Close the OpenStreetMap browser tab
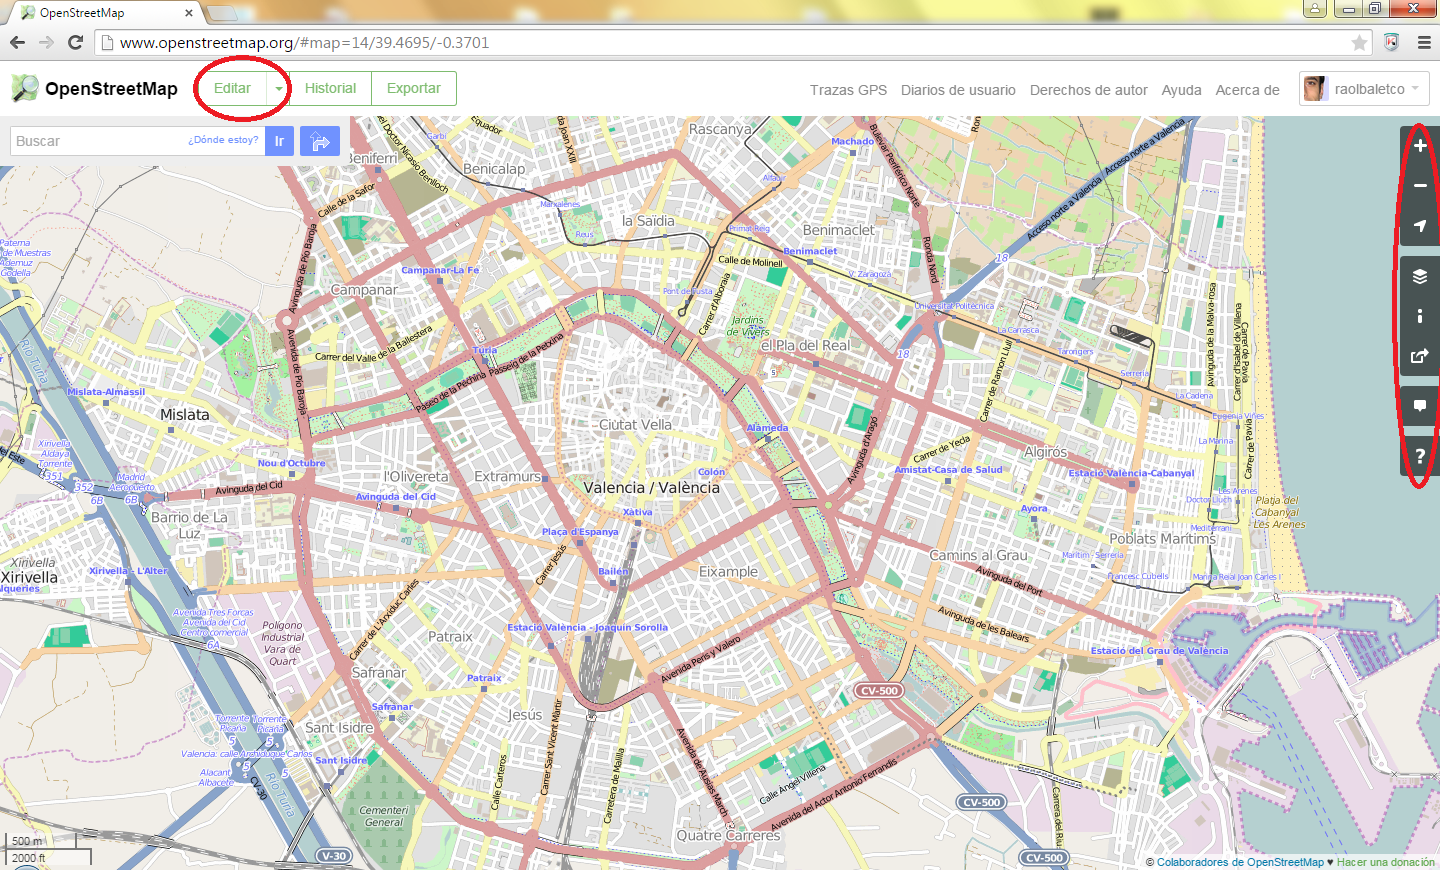The image size is (1440, 870). tap(189, 13)
